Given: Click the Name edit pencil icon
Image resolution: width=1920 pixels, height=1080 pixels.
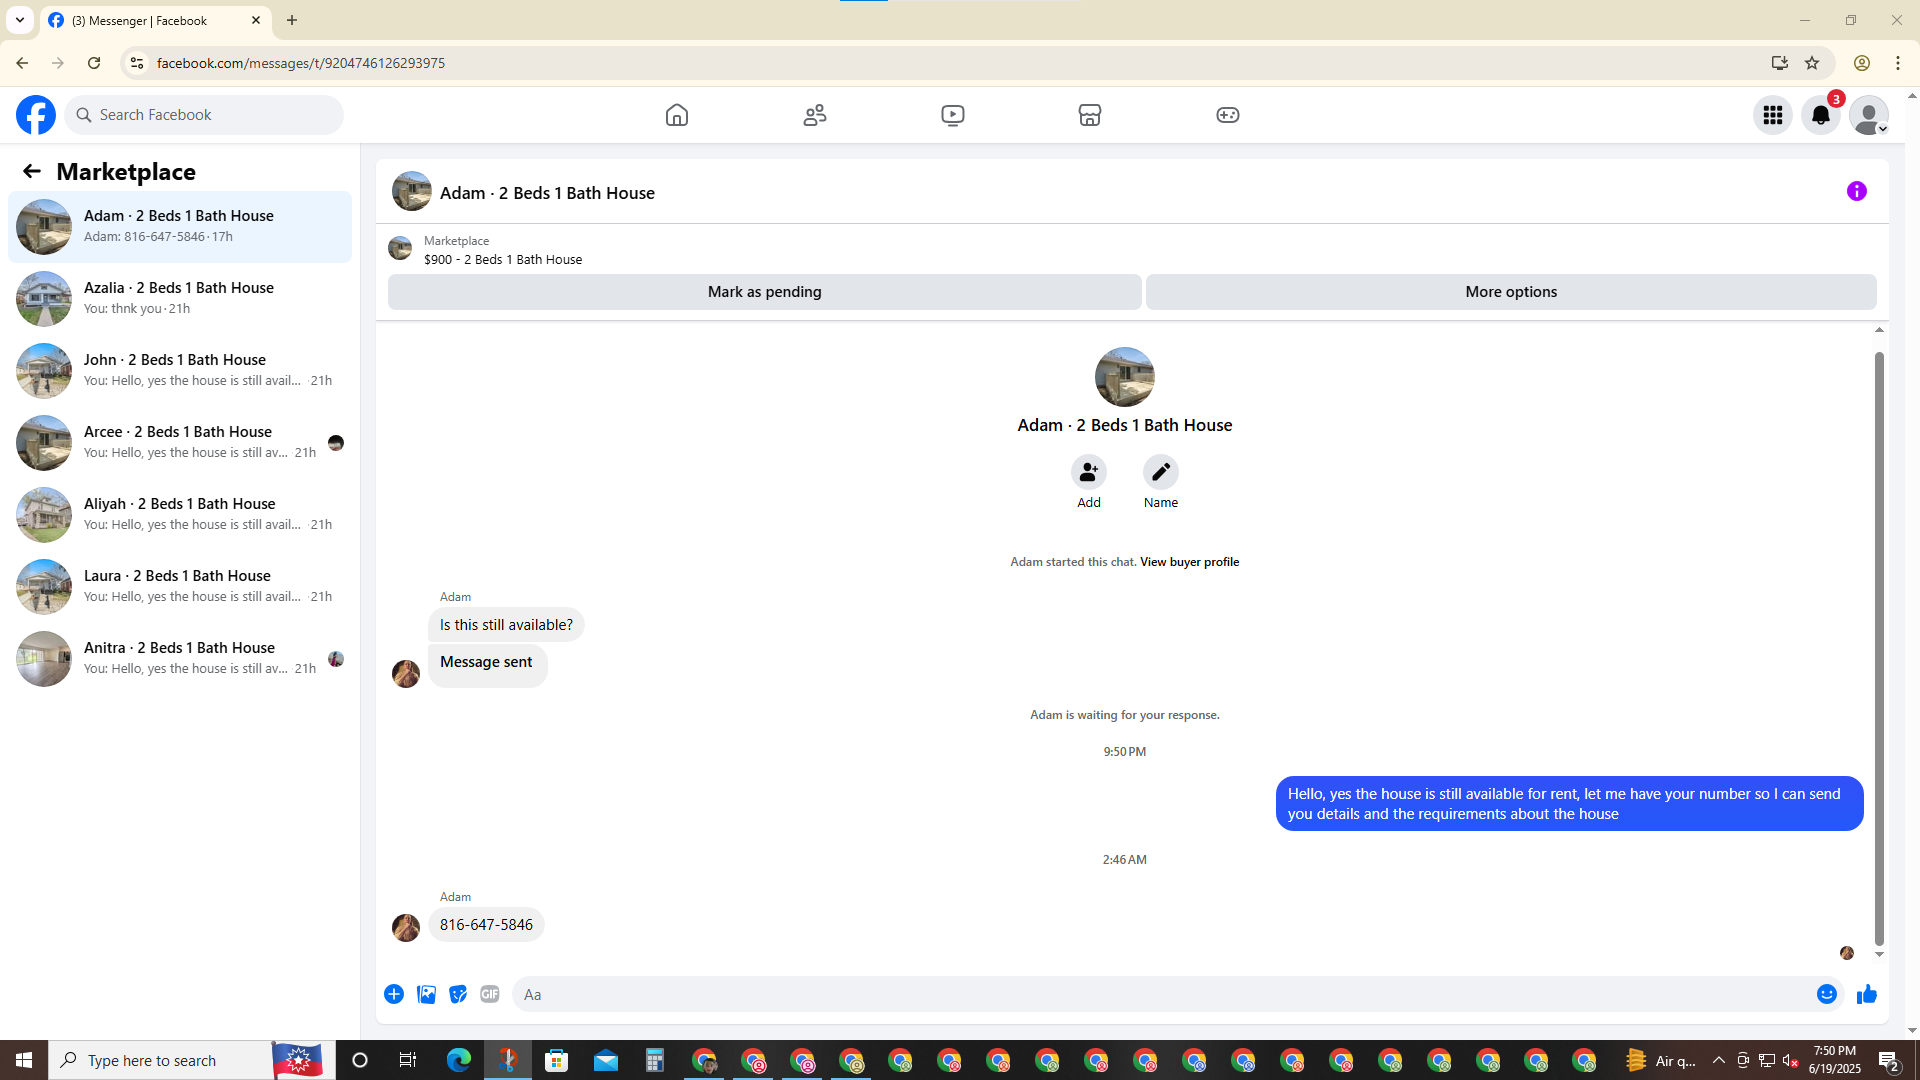Looking at the screenshot, I should pos(1161,472).
